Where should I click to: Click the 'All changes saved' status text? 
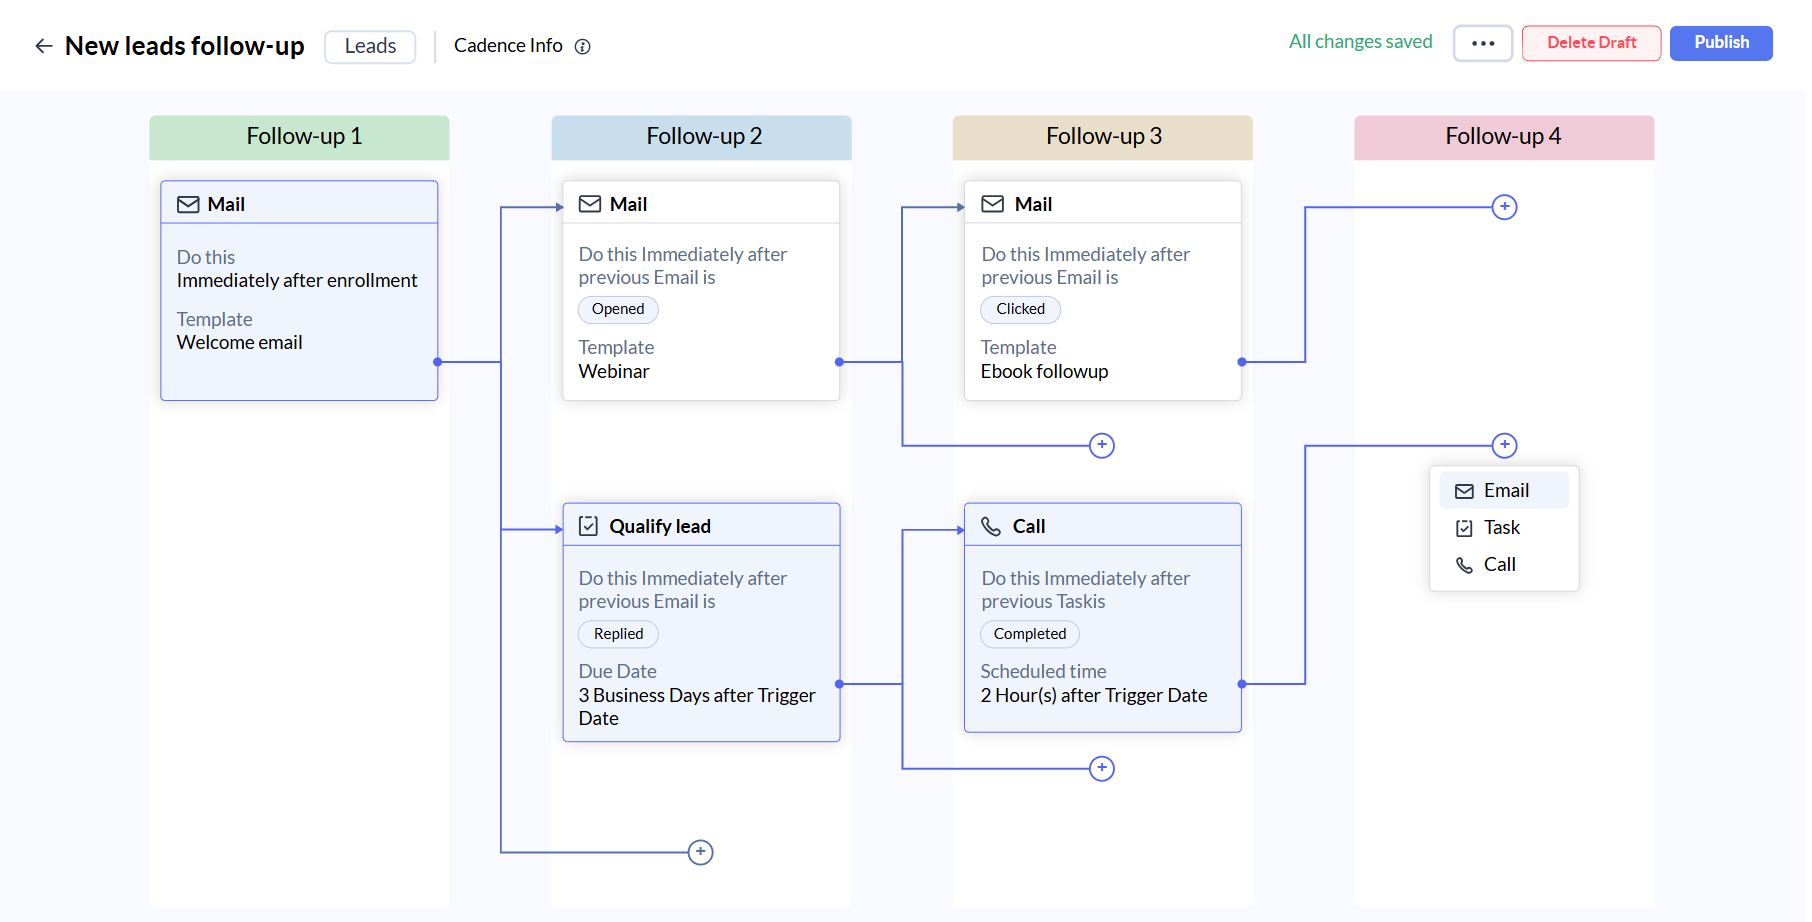point(1360,42)
